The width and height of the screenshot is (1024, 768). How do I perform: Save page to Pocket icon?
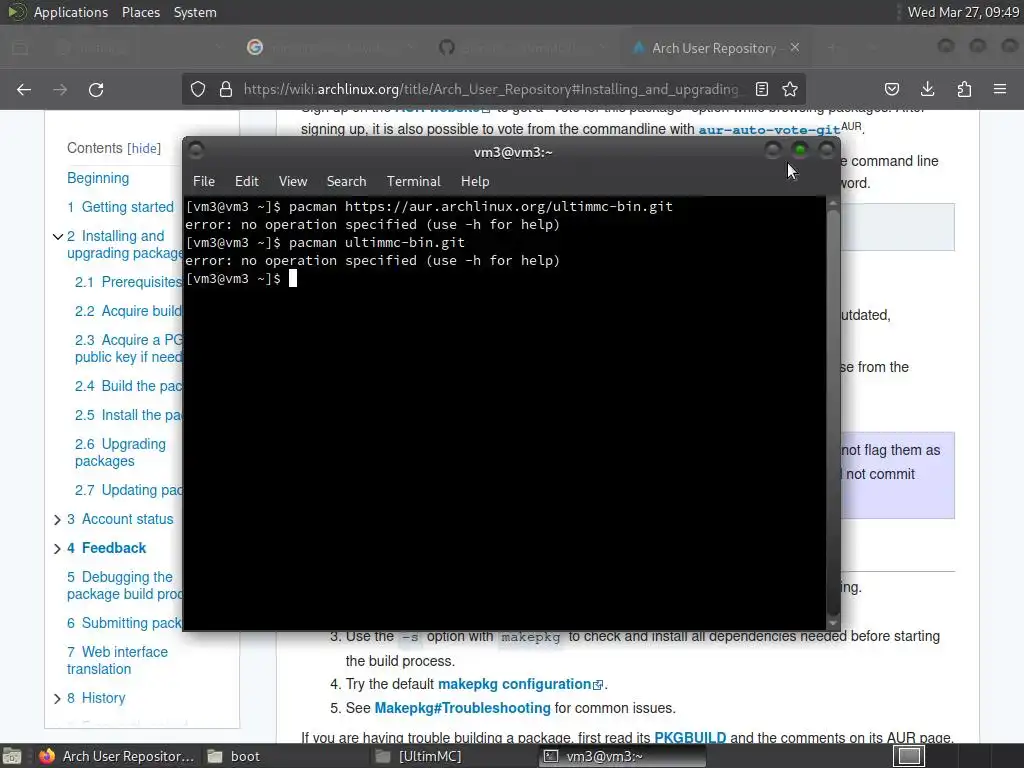coord(892,89)
